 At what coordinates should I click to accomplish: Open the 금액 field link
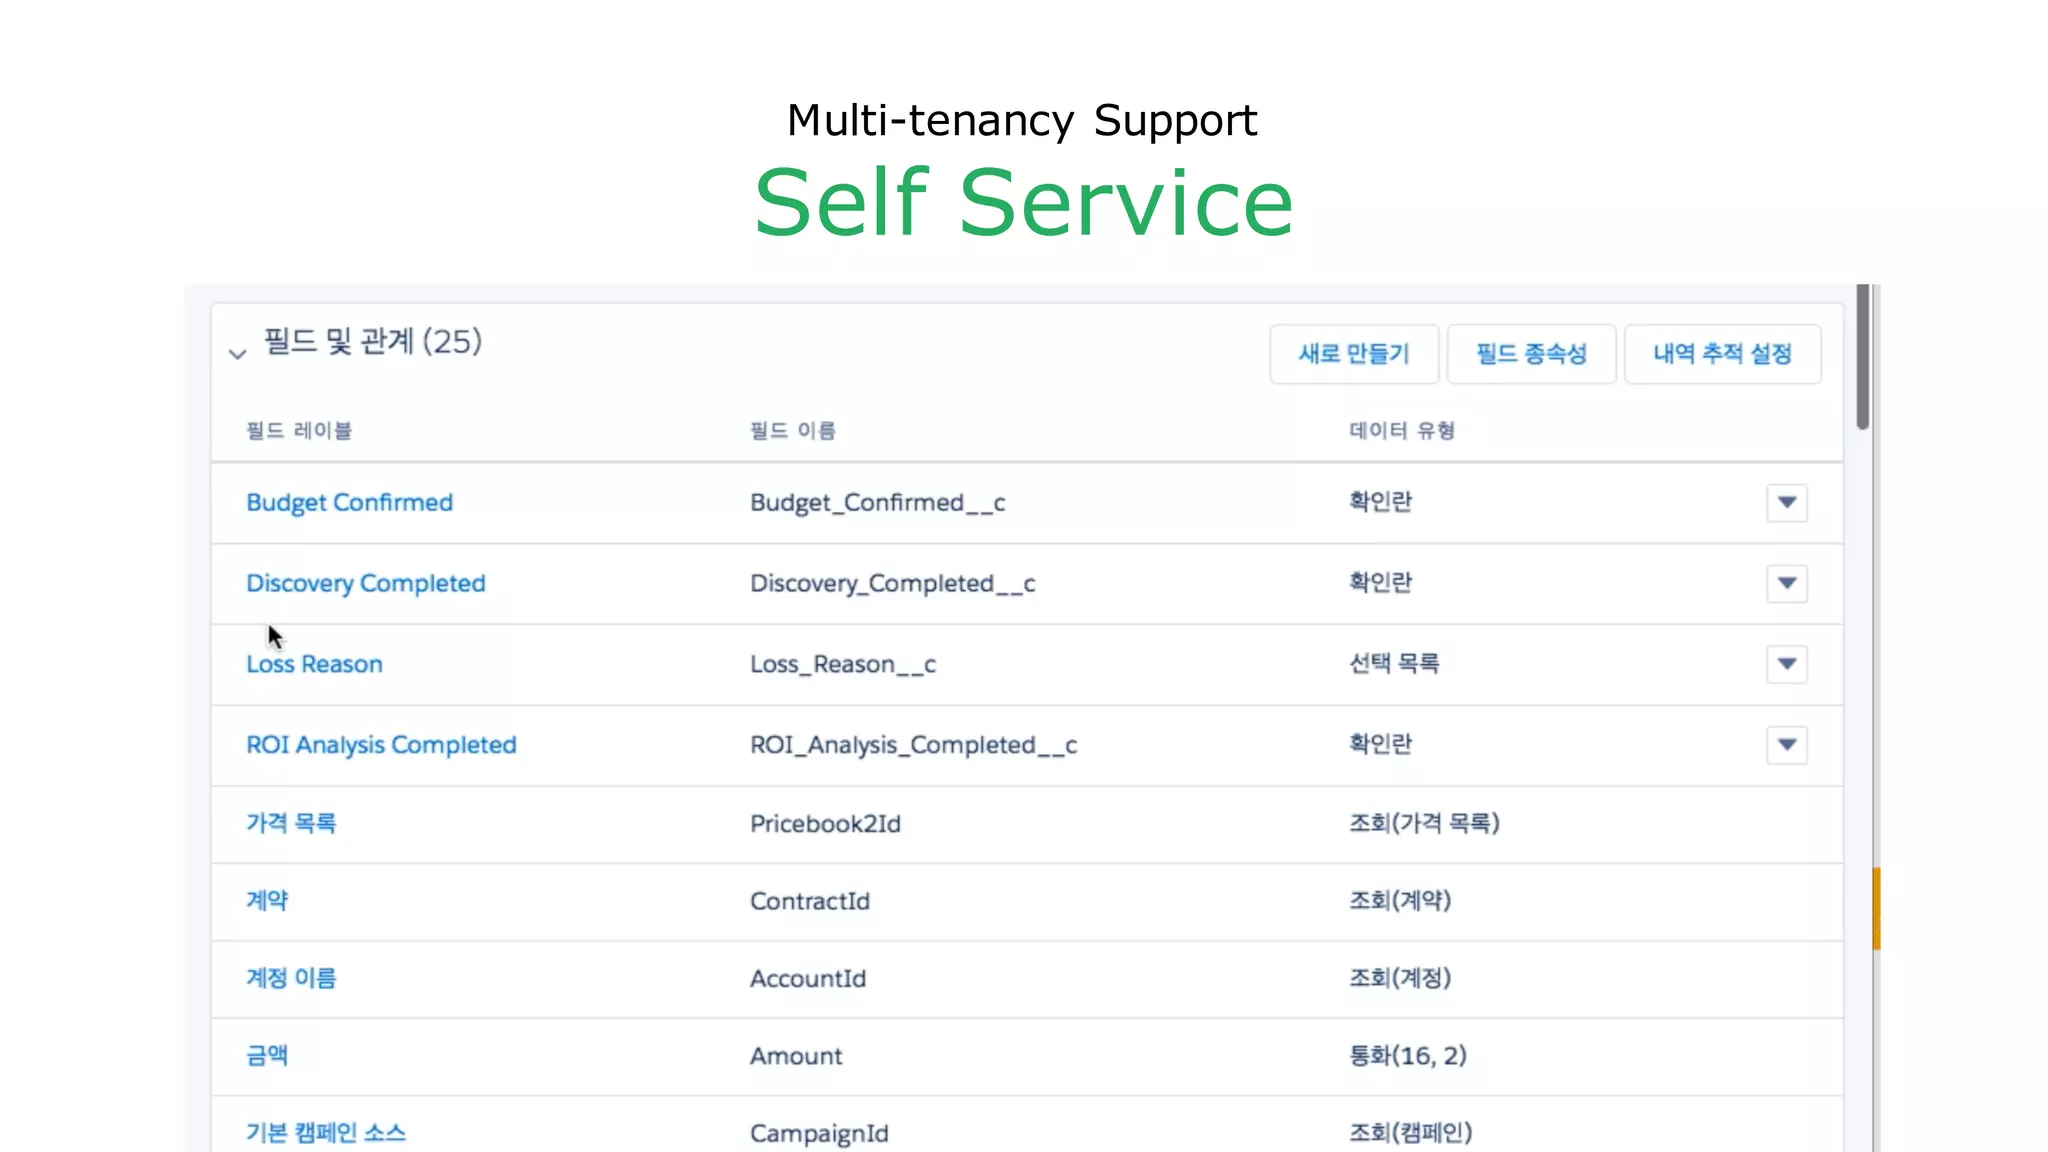(x=267, y=1055)
